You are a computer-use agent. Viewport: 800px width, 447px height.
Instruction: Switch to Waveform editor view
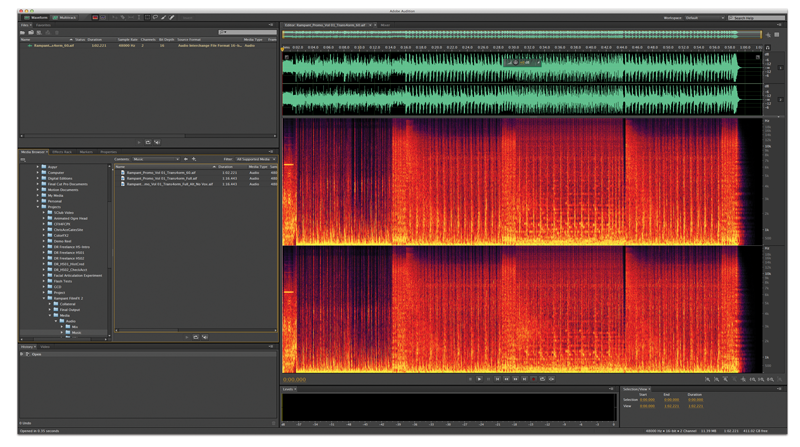(36, 17)
